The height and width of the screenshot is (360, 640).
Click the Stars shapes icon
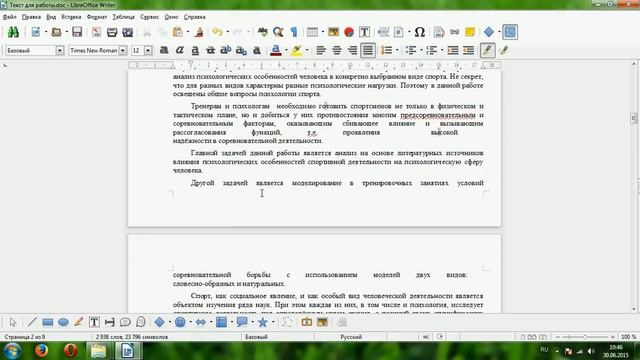262,322
